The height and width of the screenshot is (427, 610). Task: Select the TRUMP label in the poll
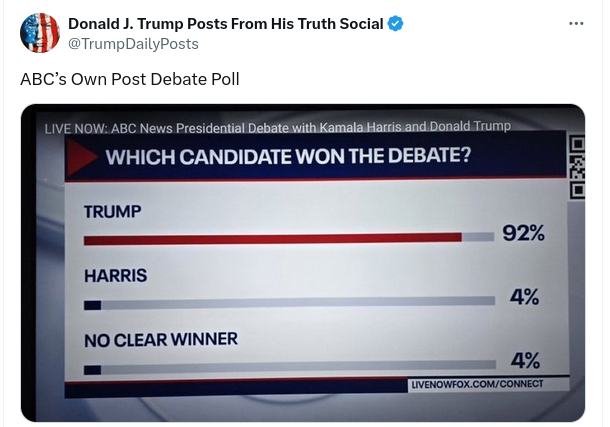click(x=113, y=213)
